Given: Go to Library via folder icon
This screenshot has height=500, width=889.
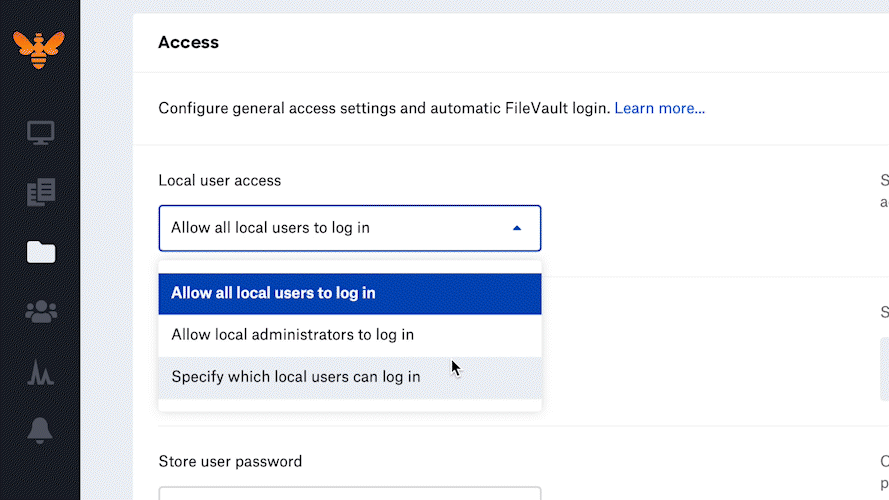Looking at the screenshot, I should 41,252.
